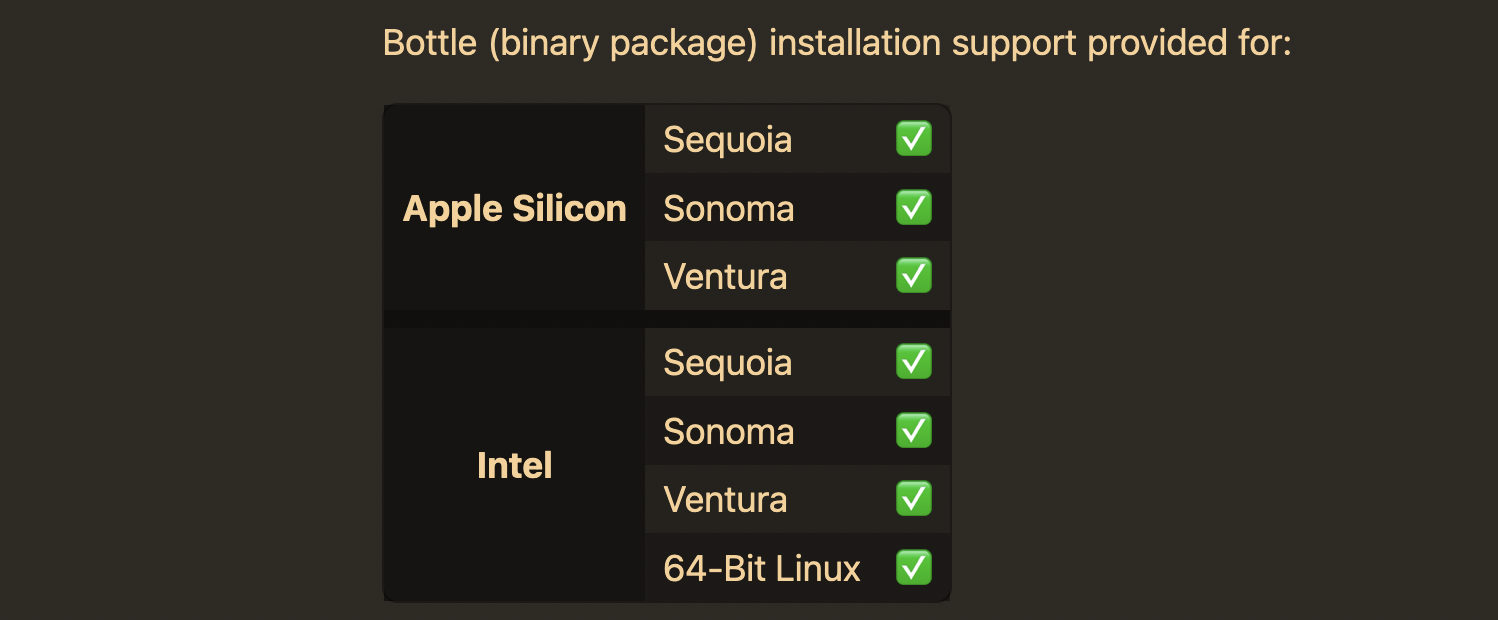
Task: Click the Sonoma label under Apple Silicon
Action: (x=729, y=209)
